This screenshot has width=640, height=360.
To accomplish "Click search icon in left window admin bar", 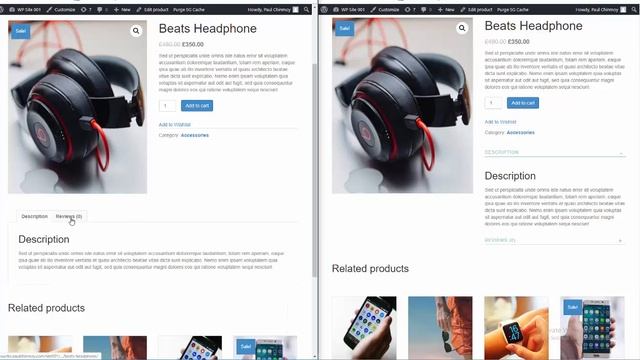I will (307, 9).
